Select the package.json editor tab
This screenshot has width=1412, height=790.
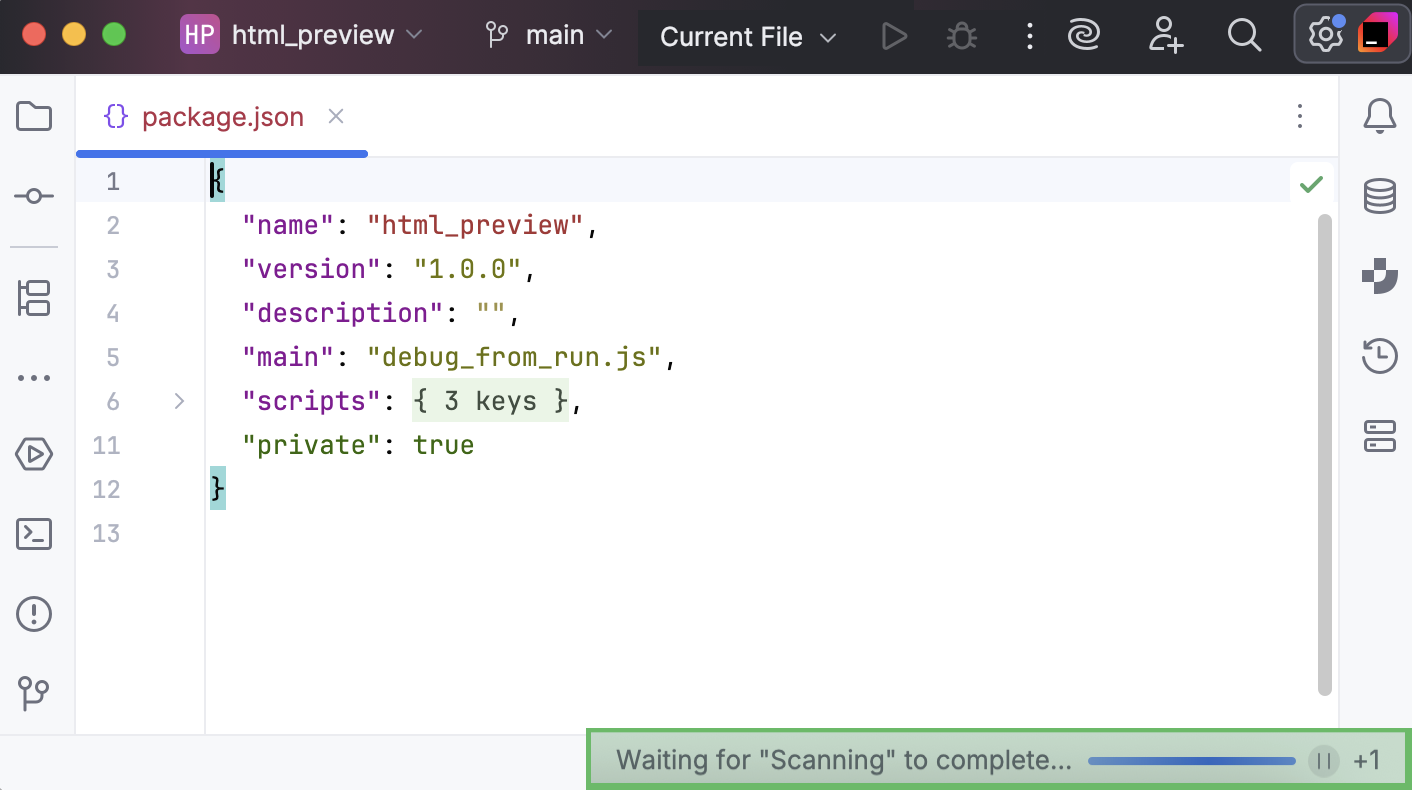point(222,116)
